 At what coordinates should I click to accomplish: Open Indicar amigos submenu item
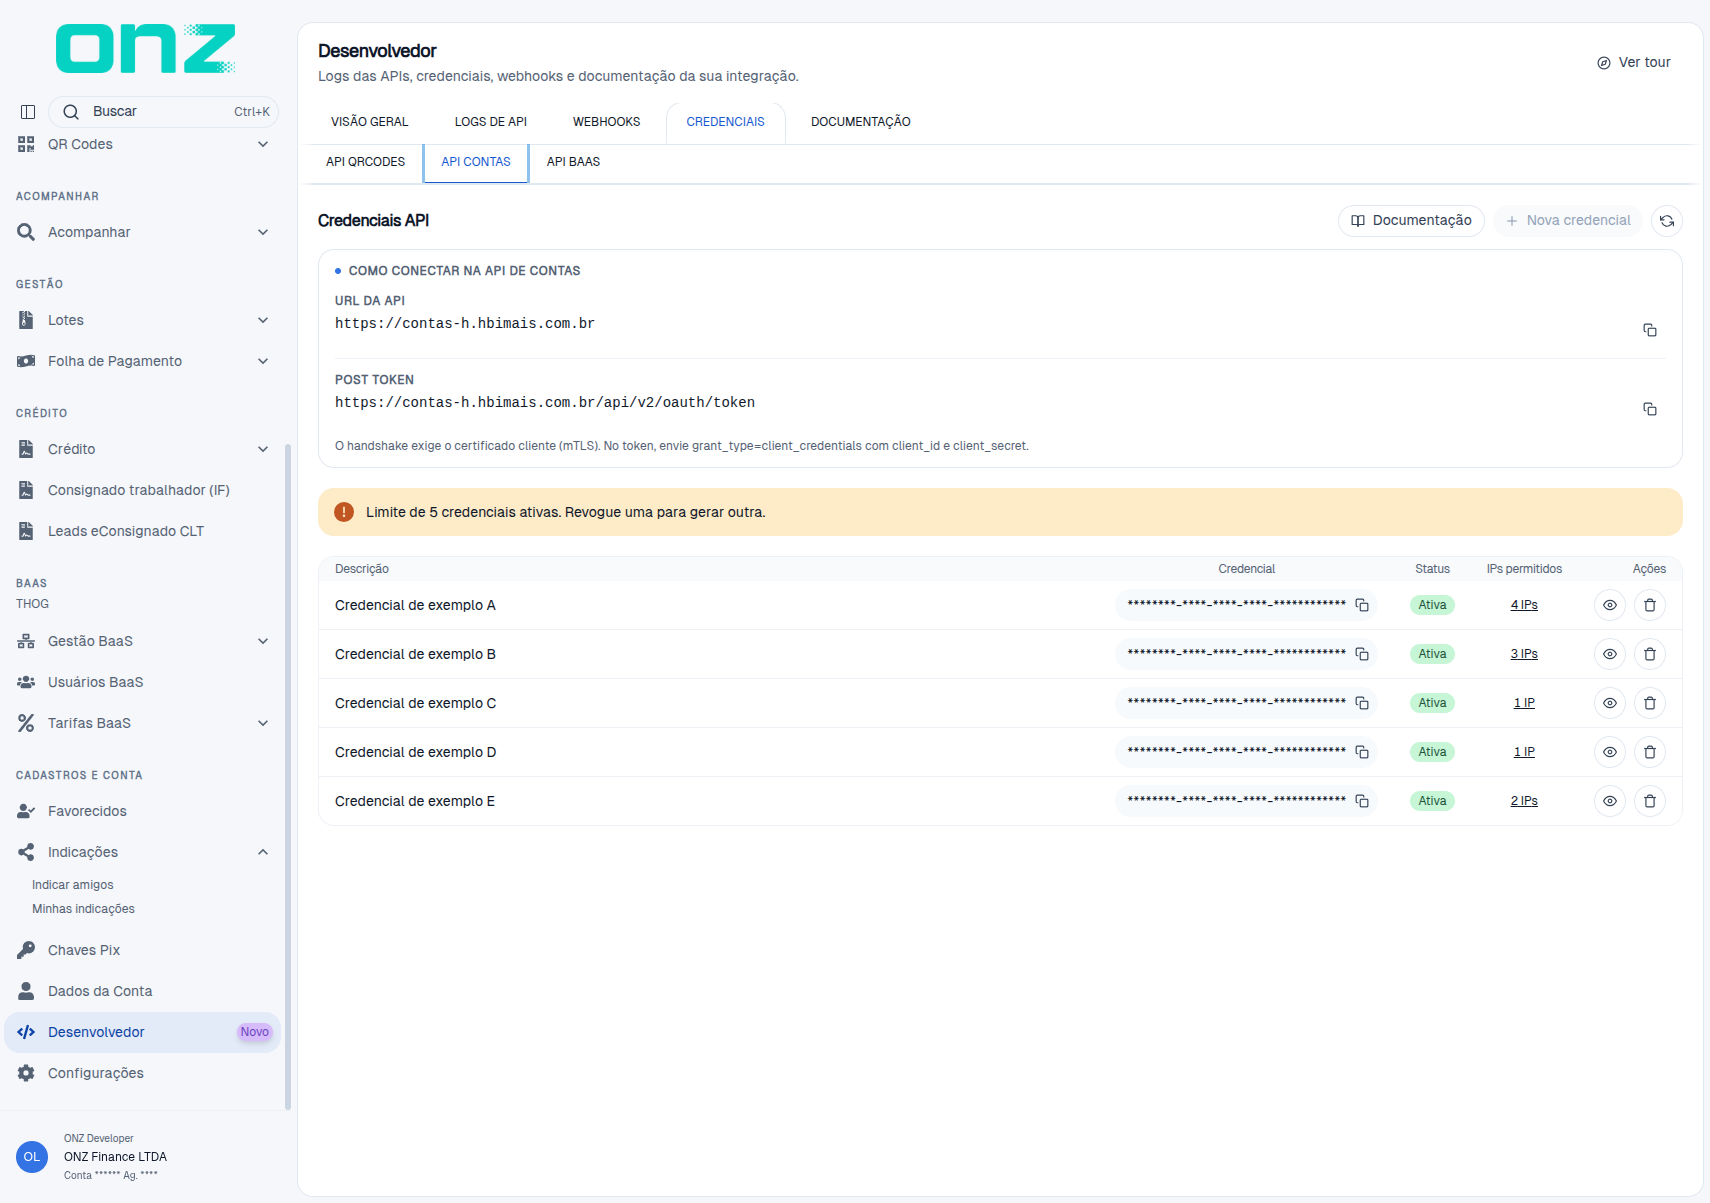click(73, 885)
